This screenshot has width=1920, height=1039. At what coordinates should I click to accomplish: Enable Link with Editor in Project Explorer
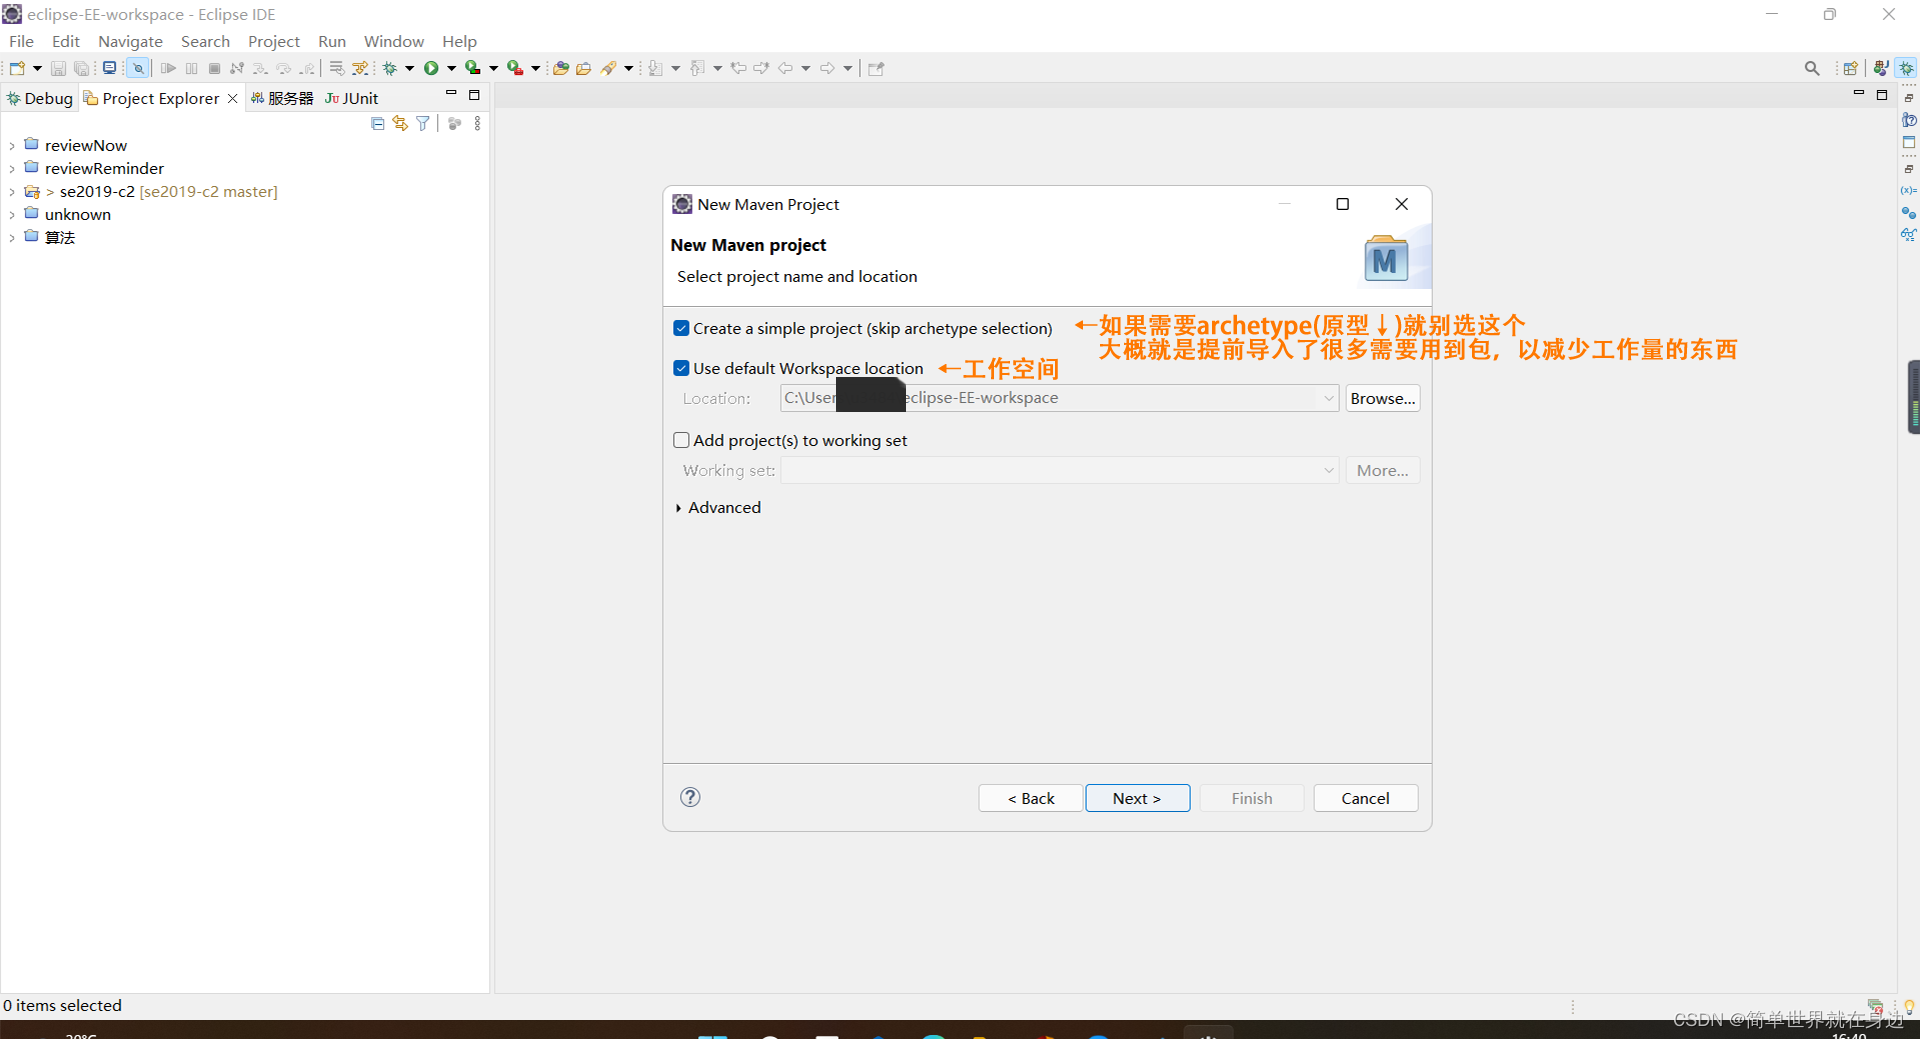400,122
